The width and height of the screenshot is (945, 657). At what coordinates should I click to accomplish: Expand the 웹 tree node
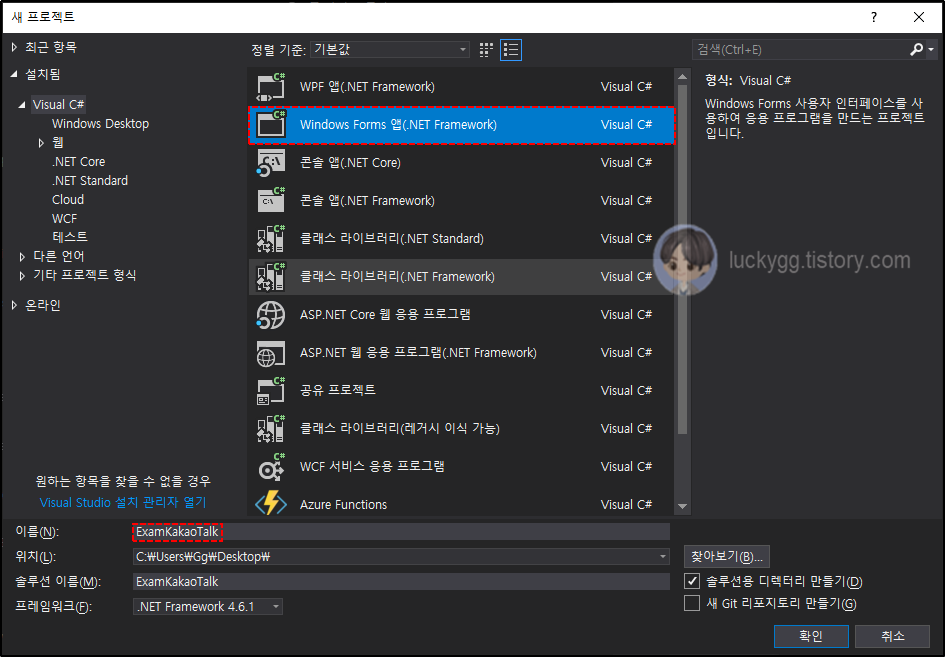[x=41, y=143]
